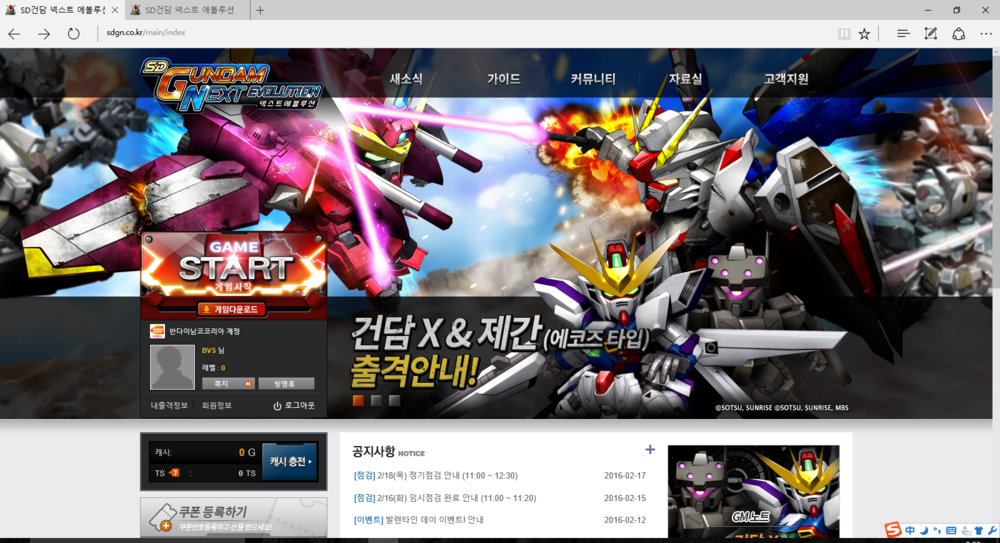Click the TS question mark help icon
This screenshot has width=1000, height=543.
click(x=174, y=473)
